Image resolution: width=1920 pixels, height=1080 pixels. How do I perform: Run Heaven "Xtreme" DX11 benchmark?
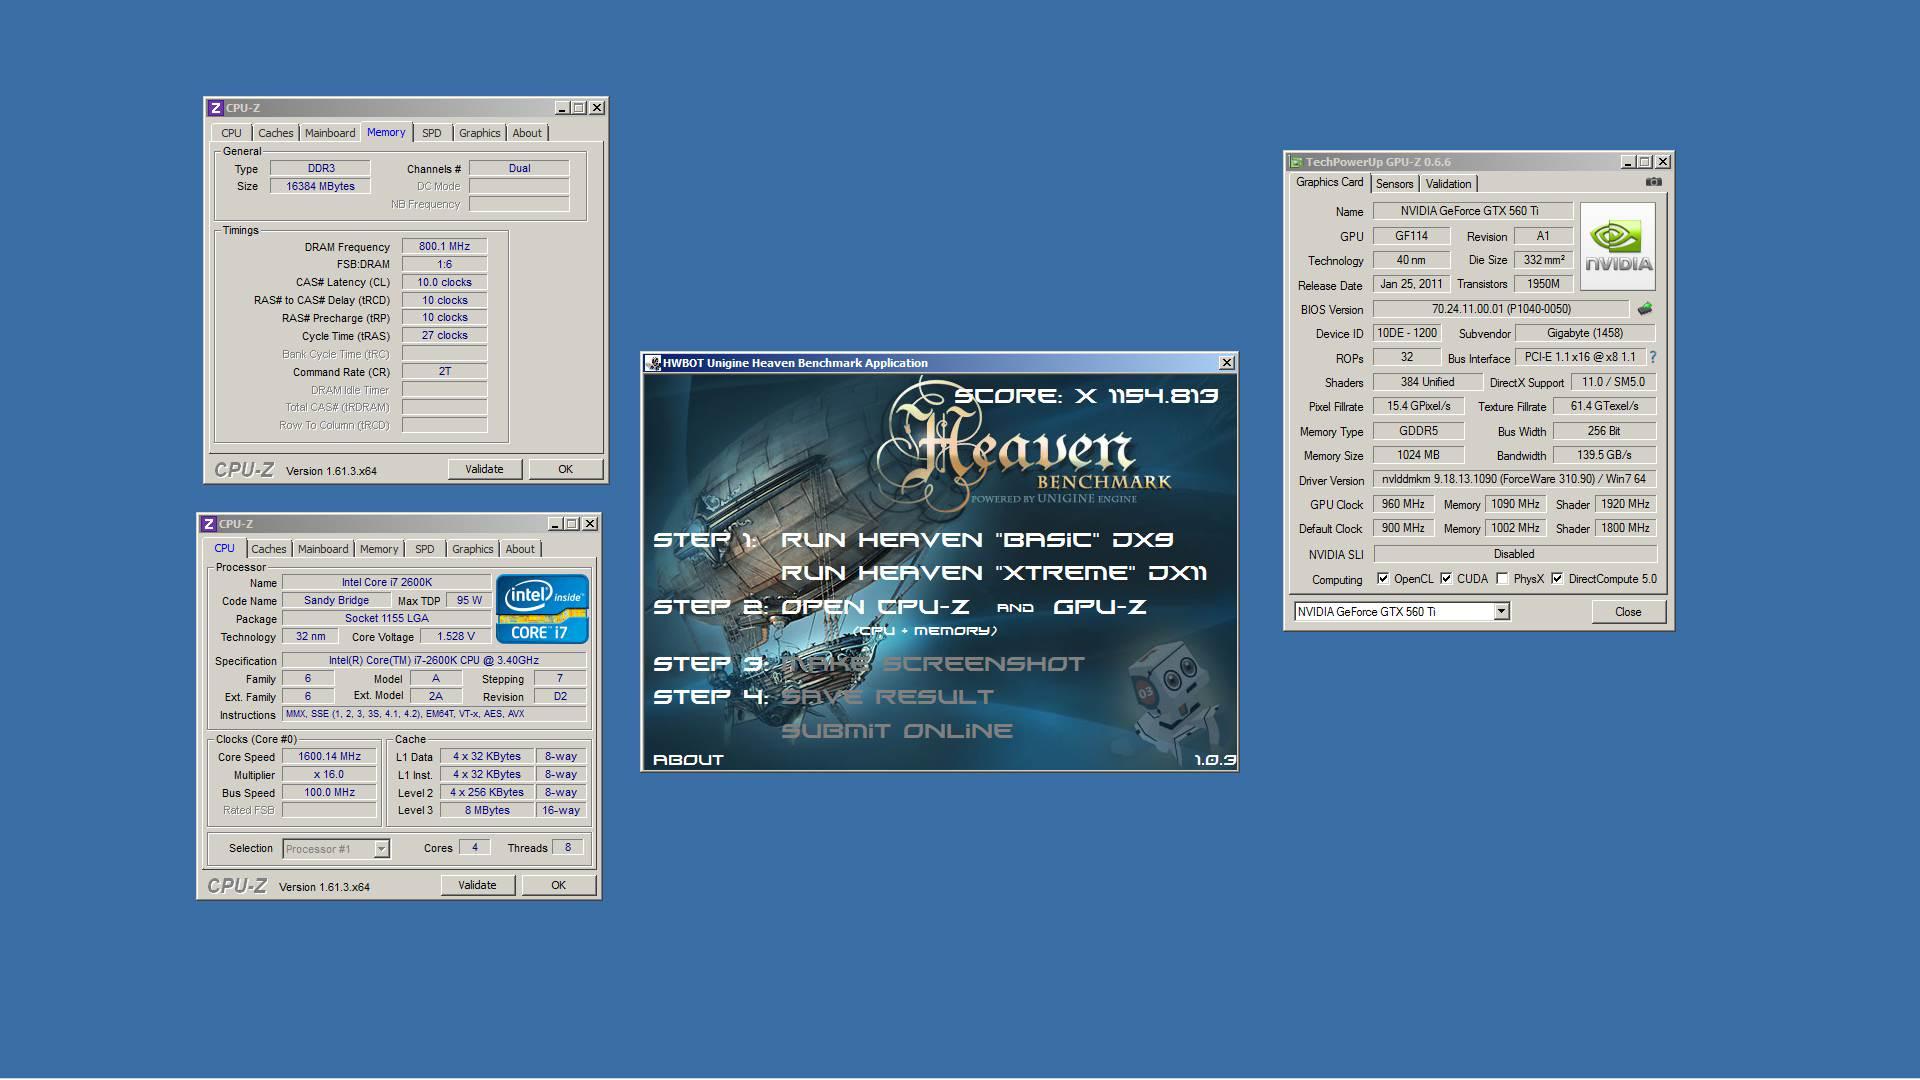994,573
